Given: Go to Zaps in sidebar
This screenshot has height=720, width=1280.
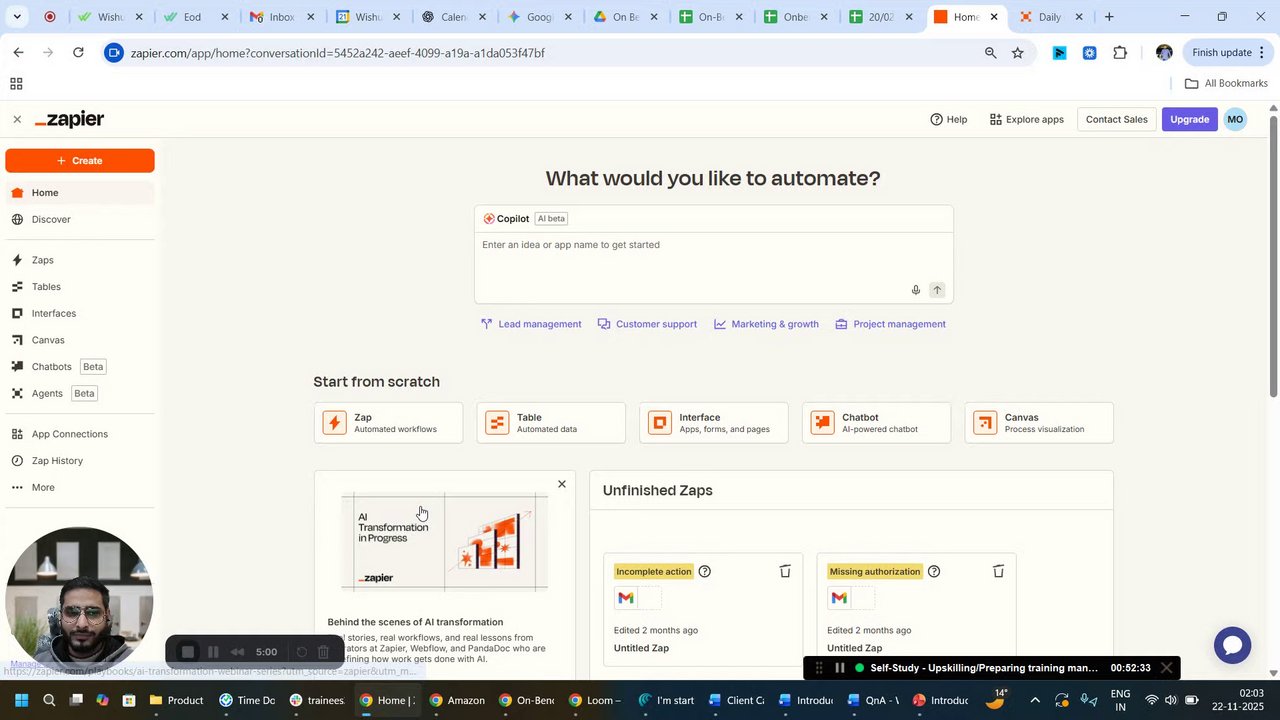Looking at the screenshot, I should [x=80, y=260].
